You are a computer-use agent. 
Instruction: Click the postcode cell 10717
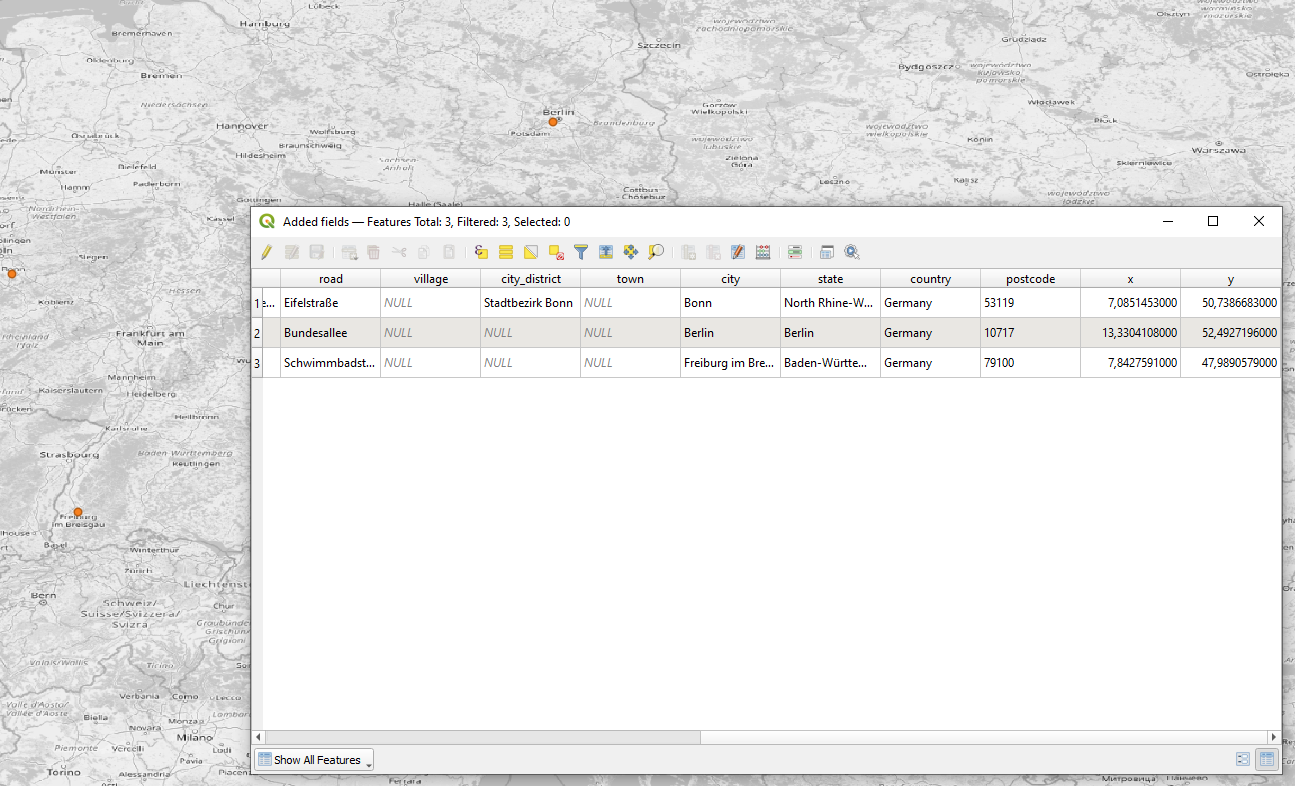1031,333
